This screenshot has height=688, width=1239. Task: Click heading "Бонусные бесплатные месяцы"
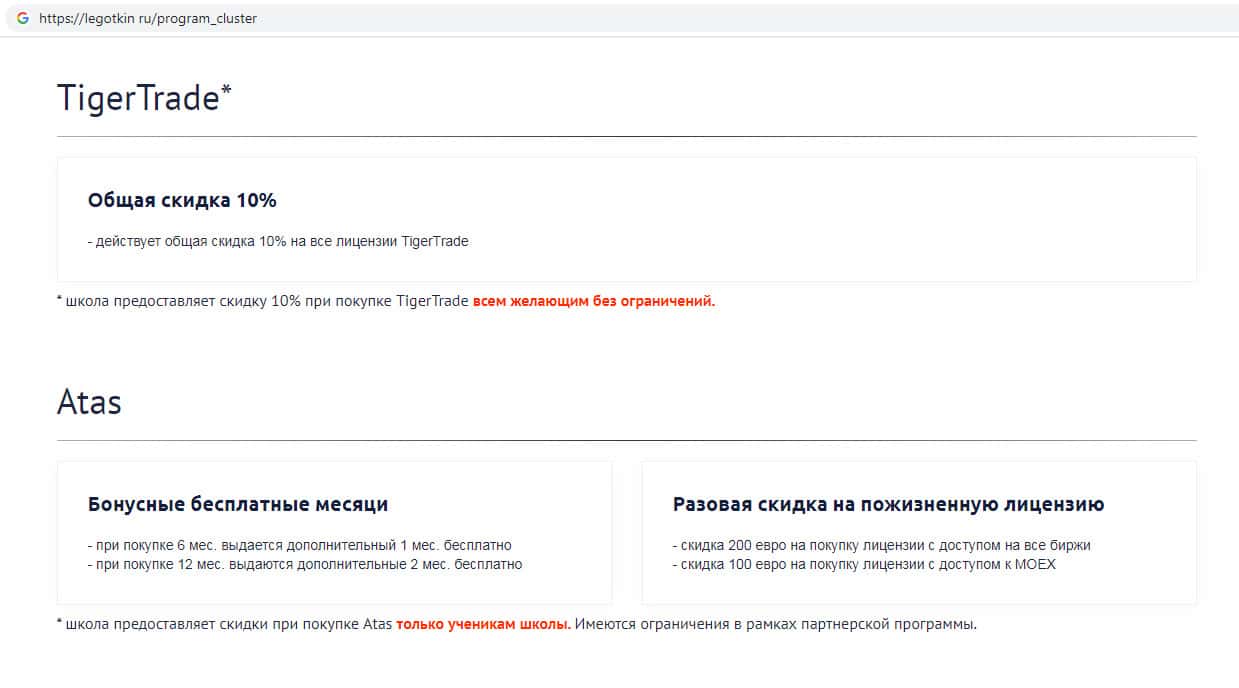coord(238,504)
